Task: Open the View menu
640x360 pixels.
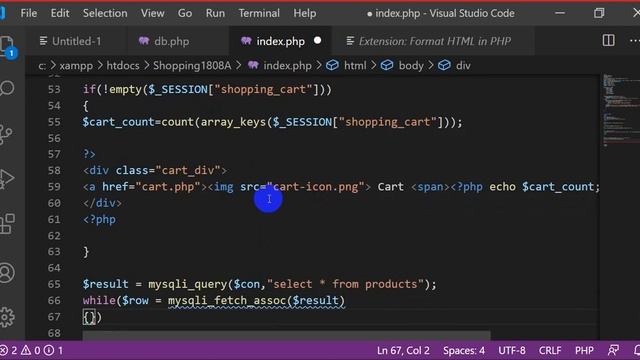Action: point(153,13)
